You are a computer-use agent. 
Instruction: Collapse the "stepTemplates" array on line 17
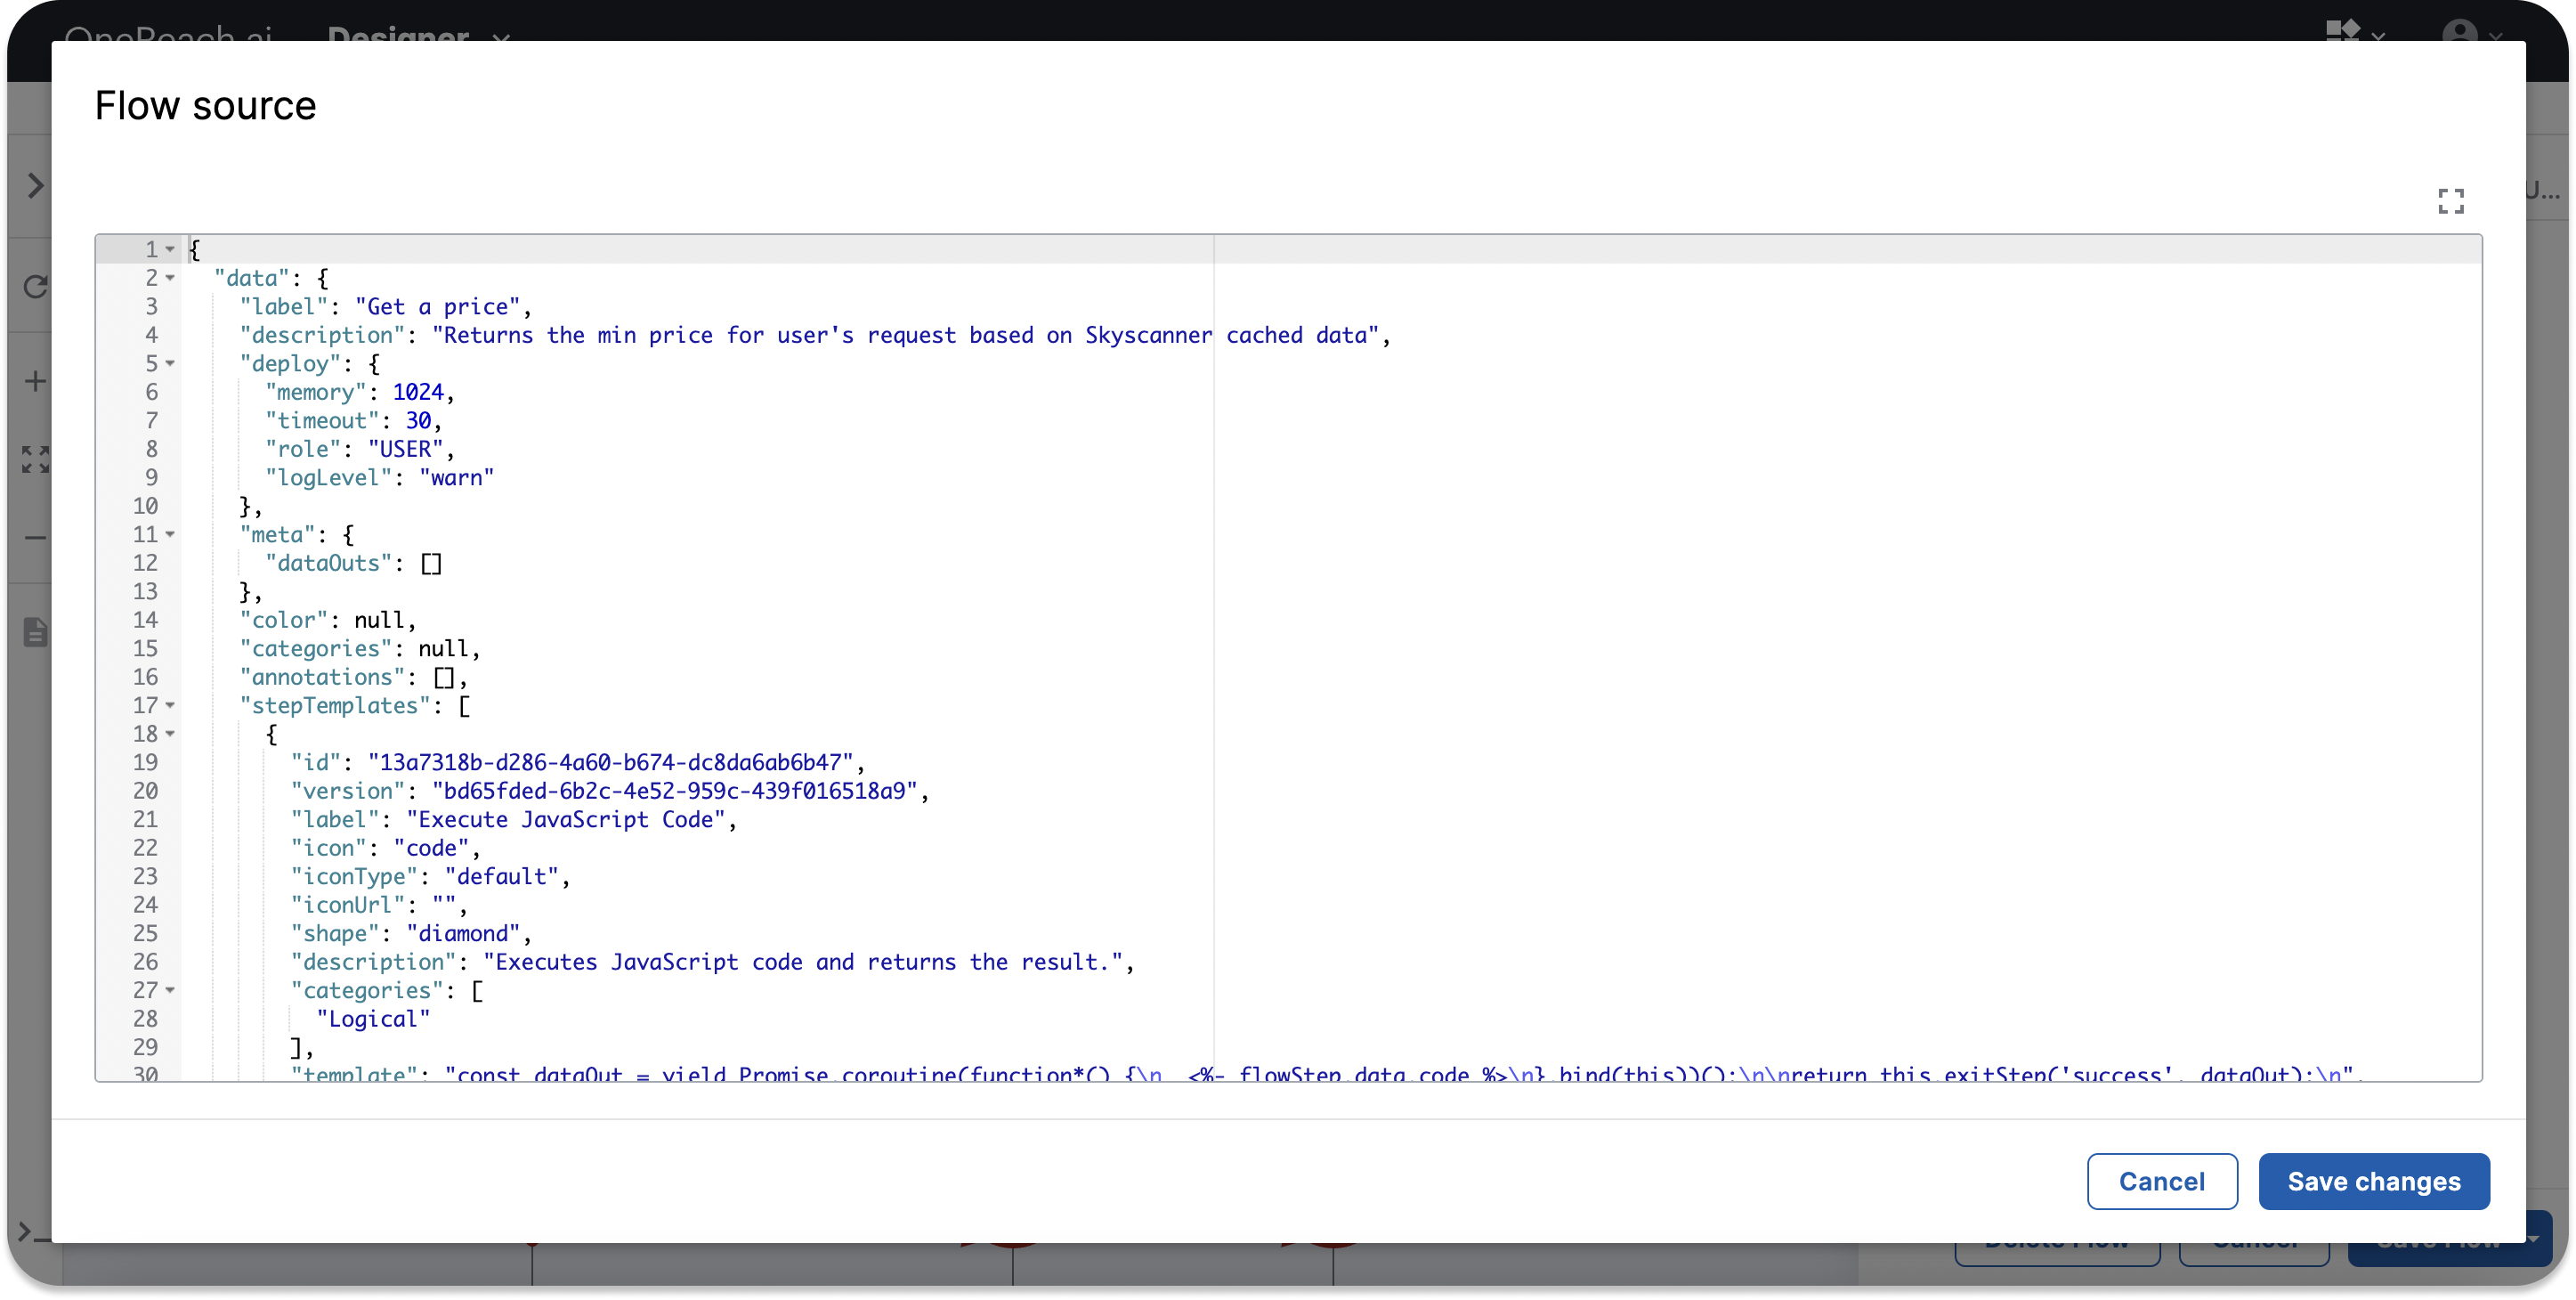coord(170,705)
